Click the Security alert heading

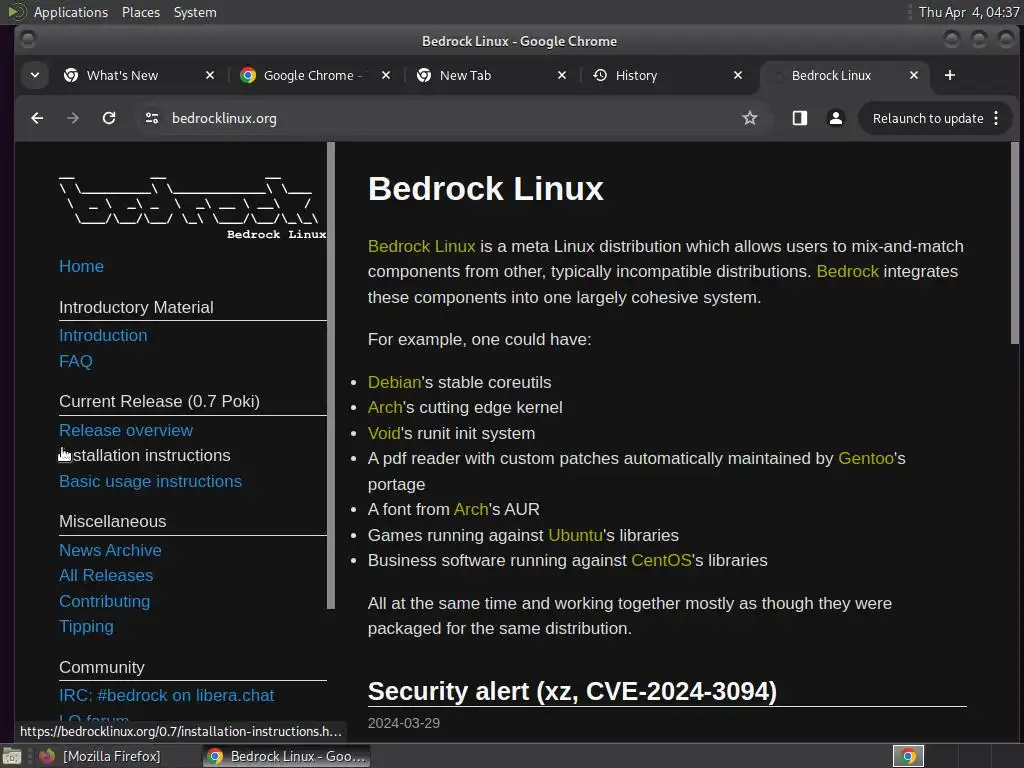[x=572, y=691]
